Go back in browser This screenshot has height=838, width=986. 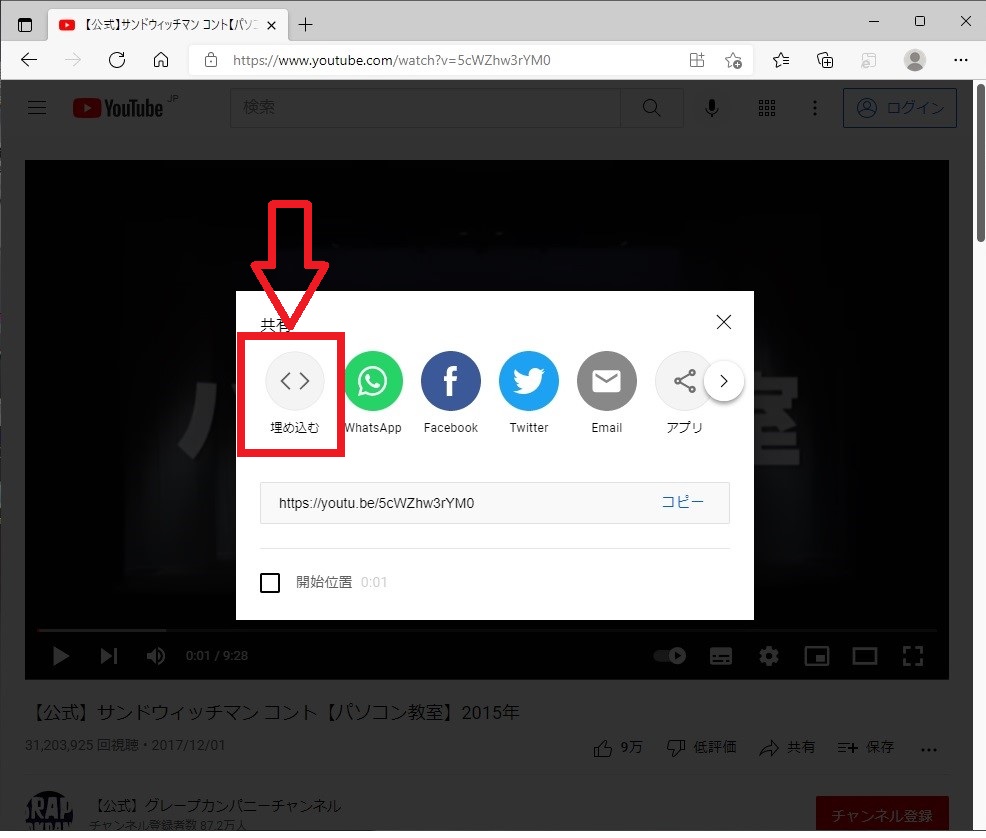tap(29, 60)
